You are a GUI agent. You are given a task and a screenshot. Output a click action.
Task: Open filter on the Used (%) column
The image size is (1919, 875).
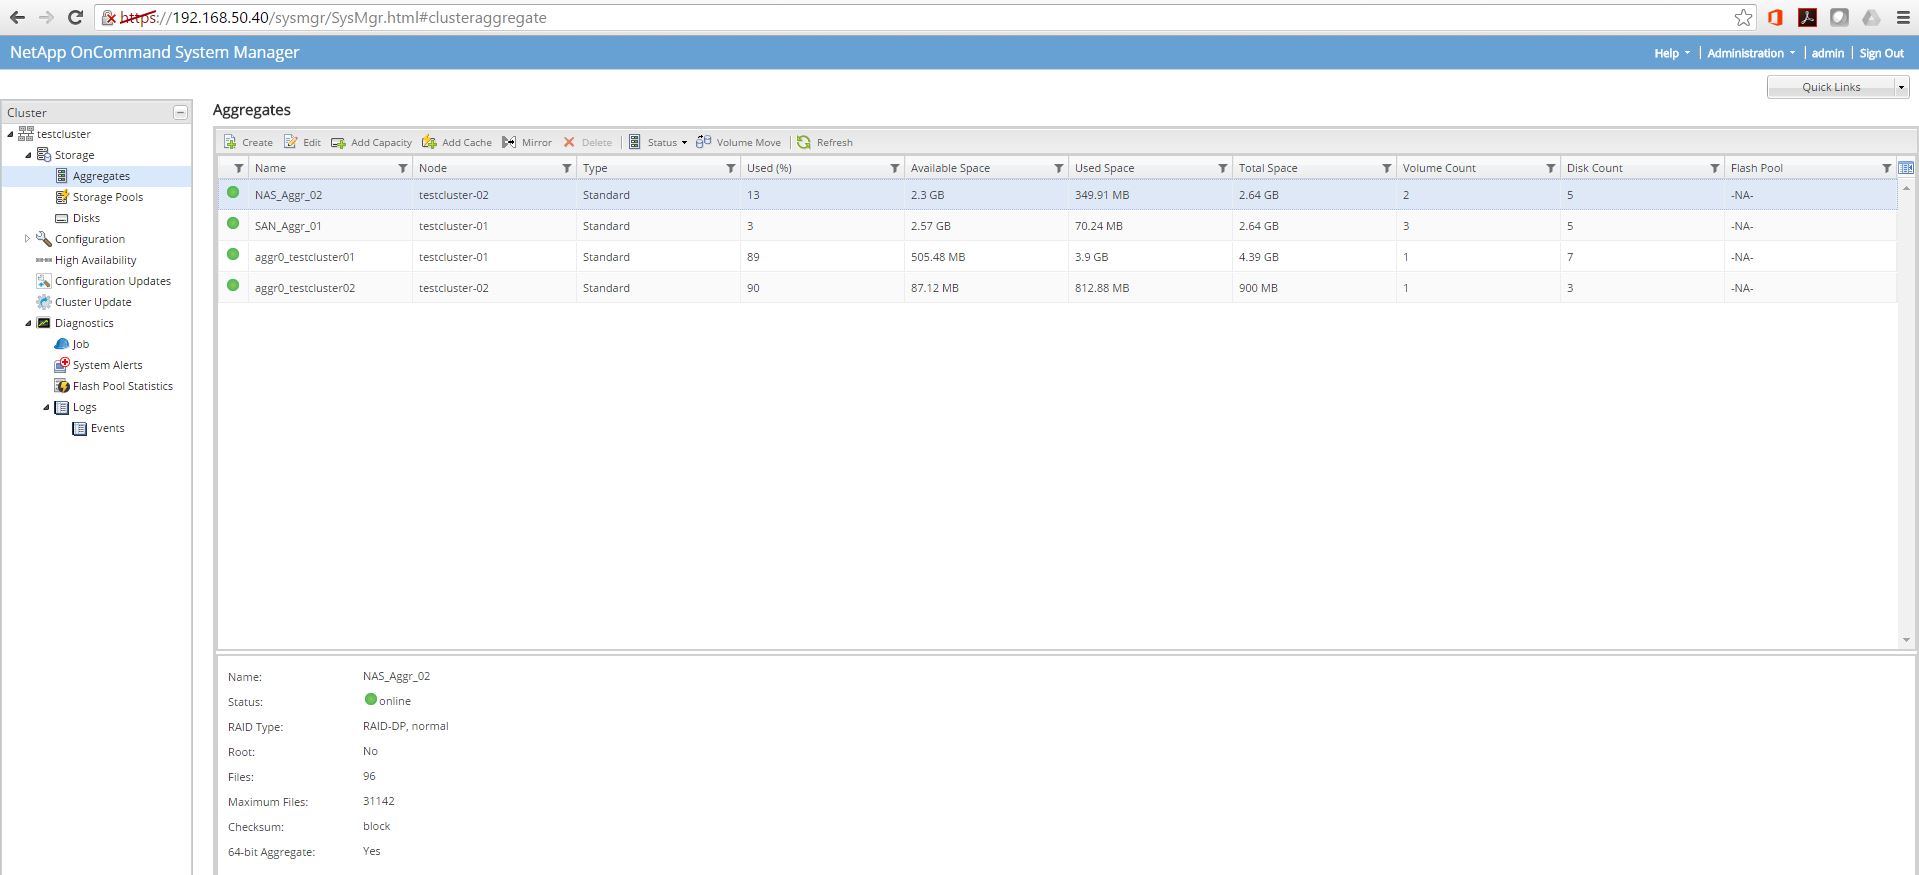pyautogui.click(x=895, y=168)
